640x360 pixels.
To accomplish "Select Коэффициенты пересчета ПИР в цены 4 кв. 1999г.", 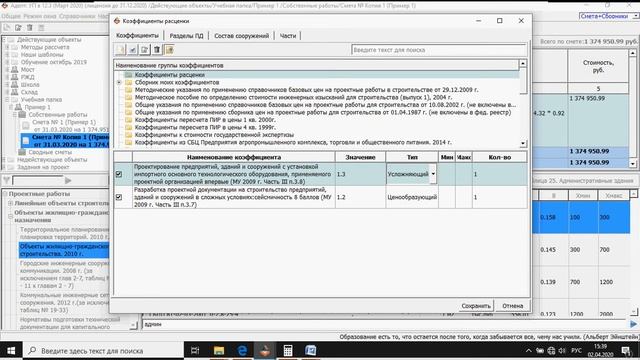I will 205,127.
